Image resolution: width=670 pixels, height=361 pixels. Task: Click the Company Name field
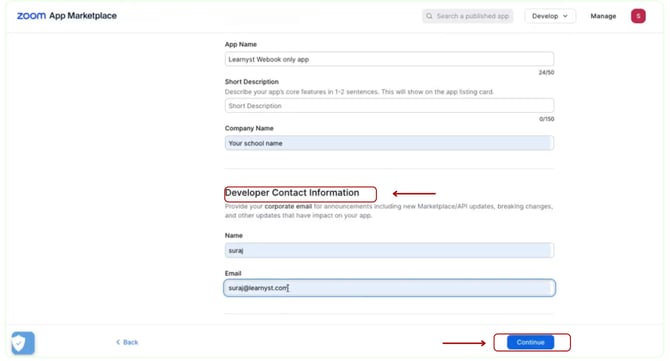(x=389, y=143)
